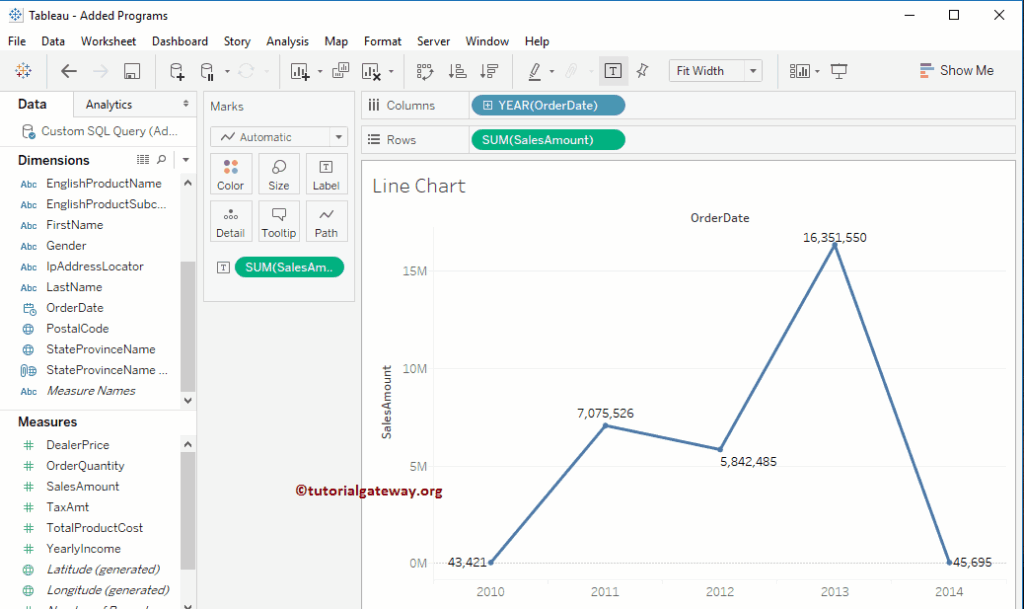This screenshot has height=609, width=1024.
Task: Click the Show Me button
Action: [957, 70]
